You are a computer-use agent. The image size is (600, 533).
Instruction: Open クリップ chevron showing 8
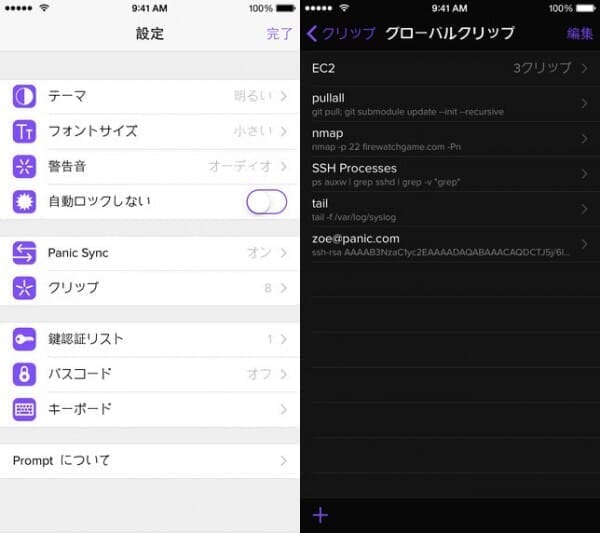(284, 288)
